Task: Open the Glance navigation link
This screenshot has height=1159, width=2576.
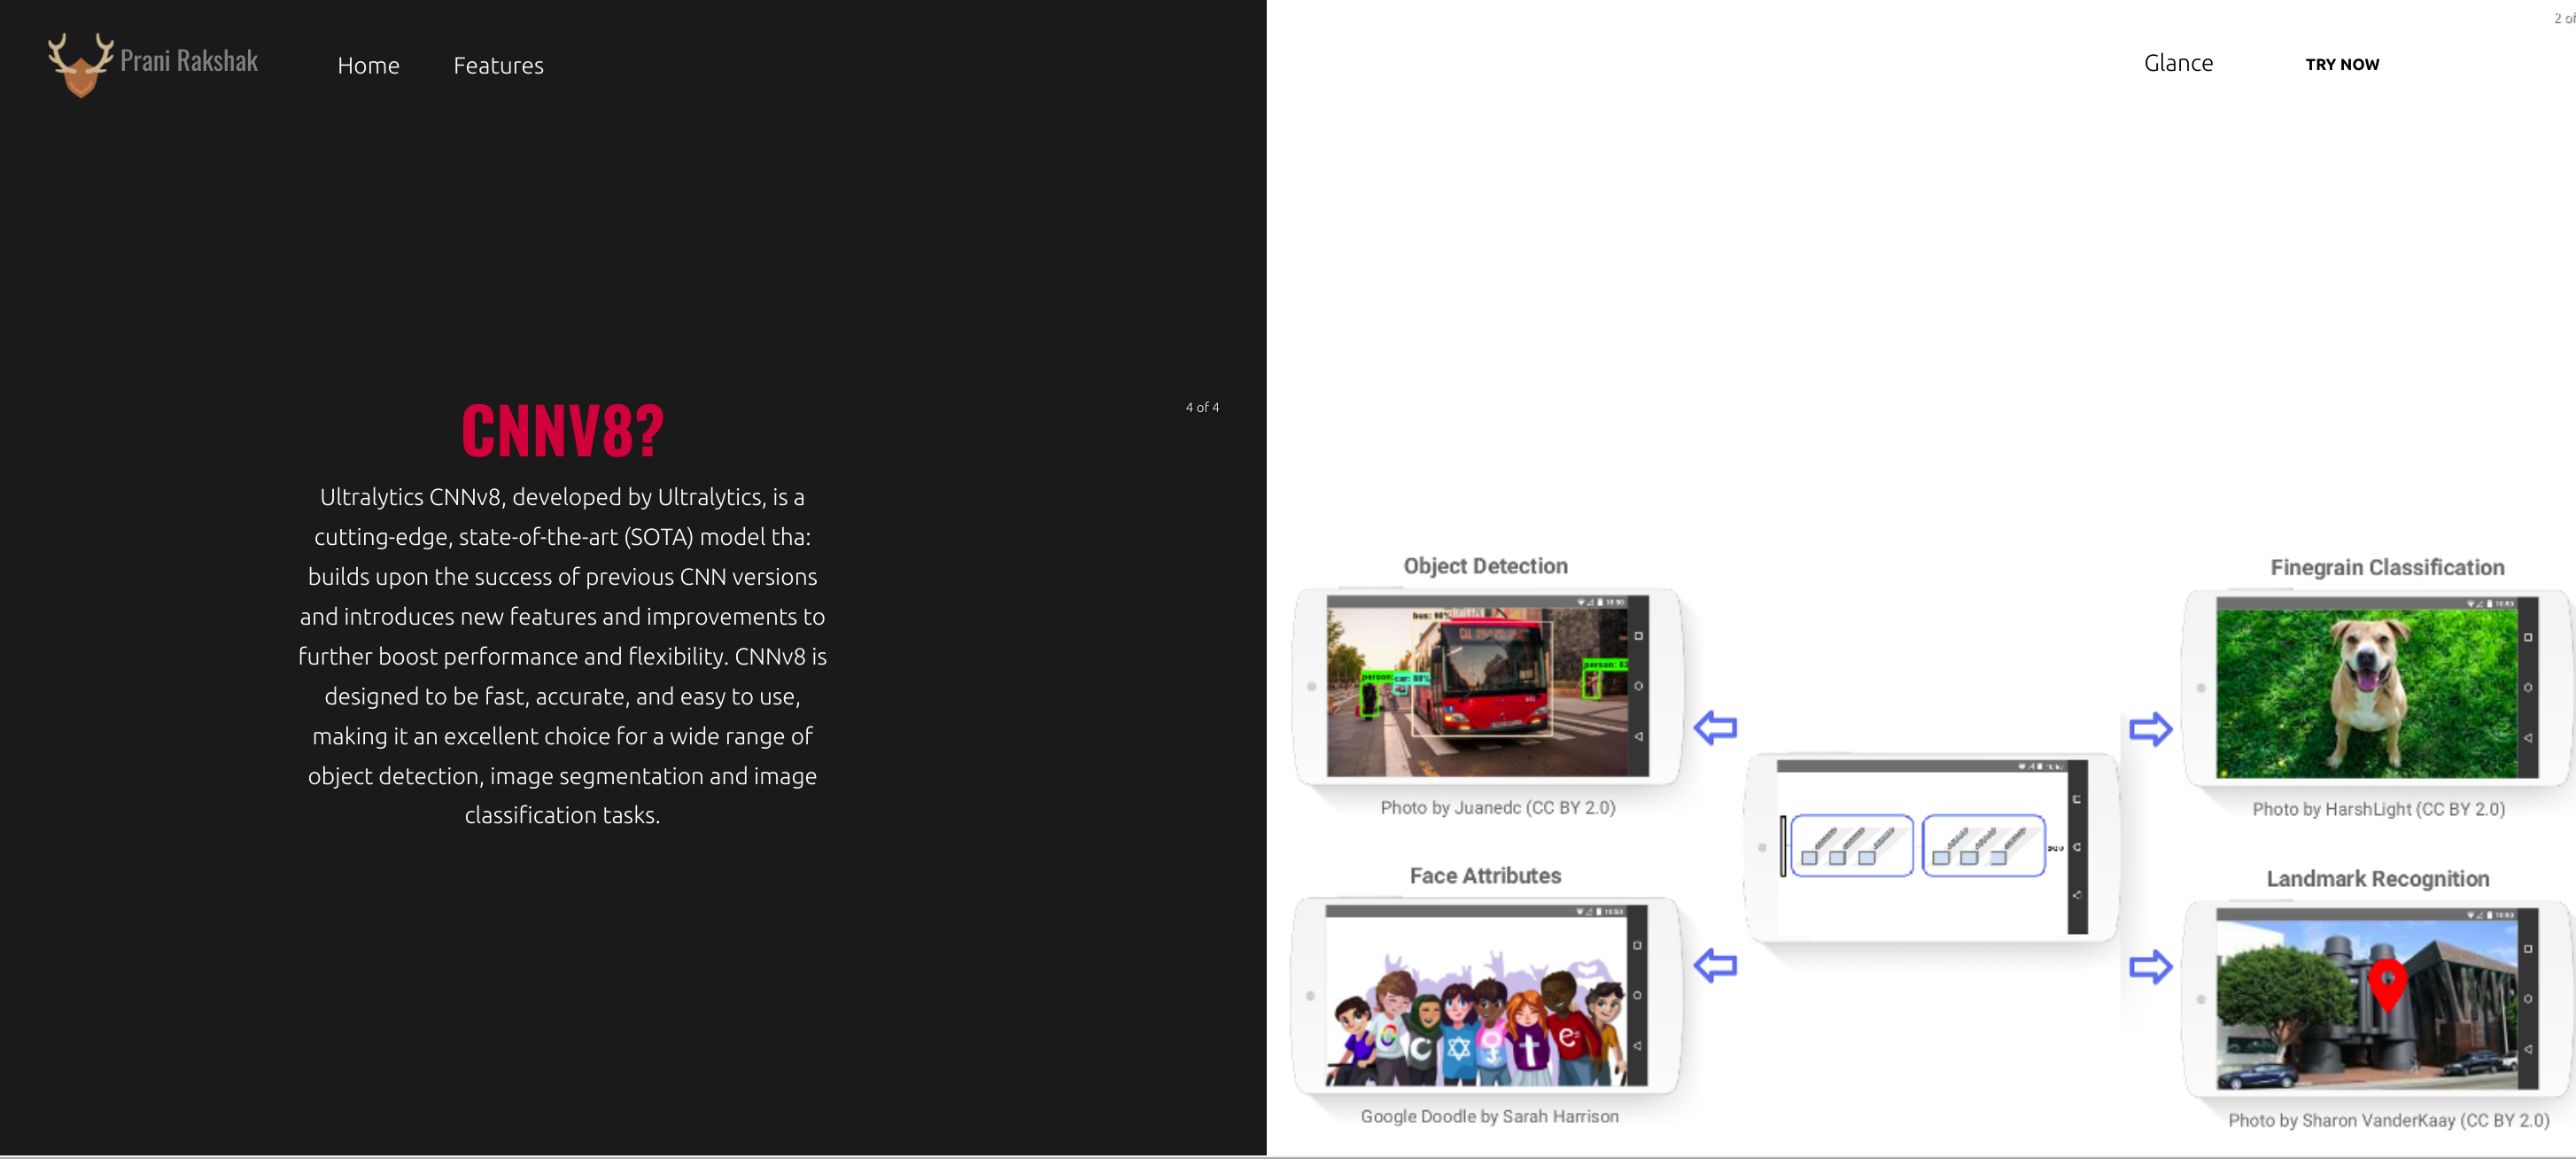Action: (x=2178, y=63)
